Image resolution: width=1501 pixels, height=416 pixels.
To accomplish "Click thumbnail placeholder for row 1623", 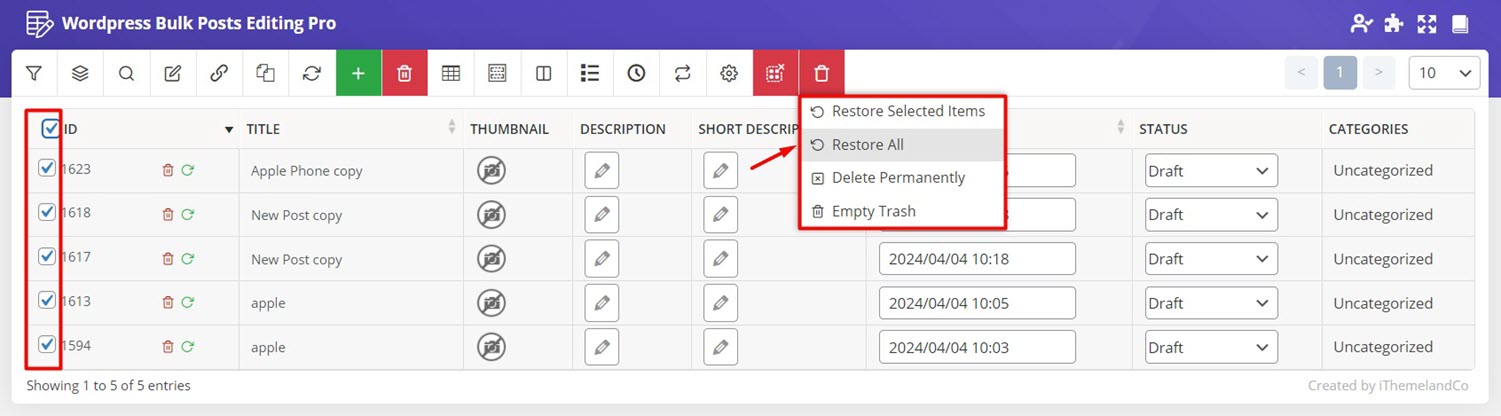I will tap(491, 170).
